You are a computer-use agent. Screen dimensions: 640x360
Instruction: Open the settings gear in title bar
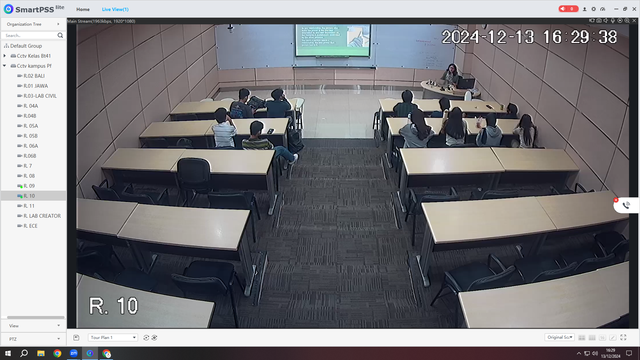pyautogui.click(x=593, y=9)
